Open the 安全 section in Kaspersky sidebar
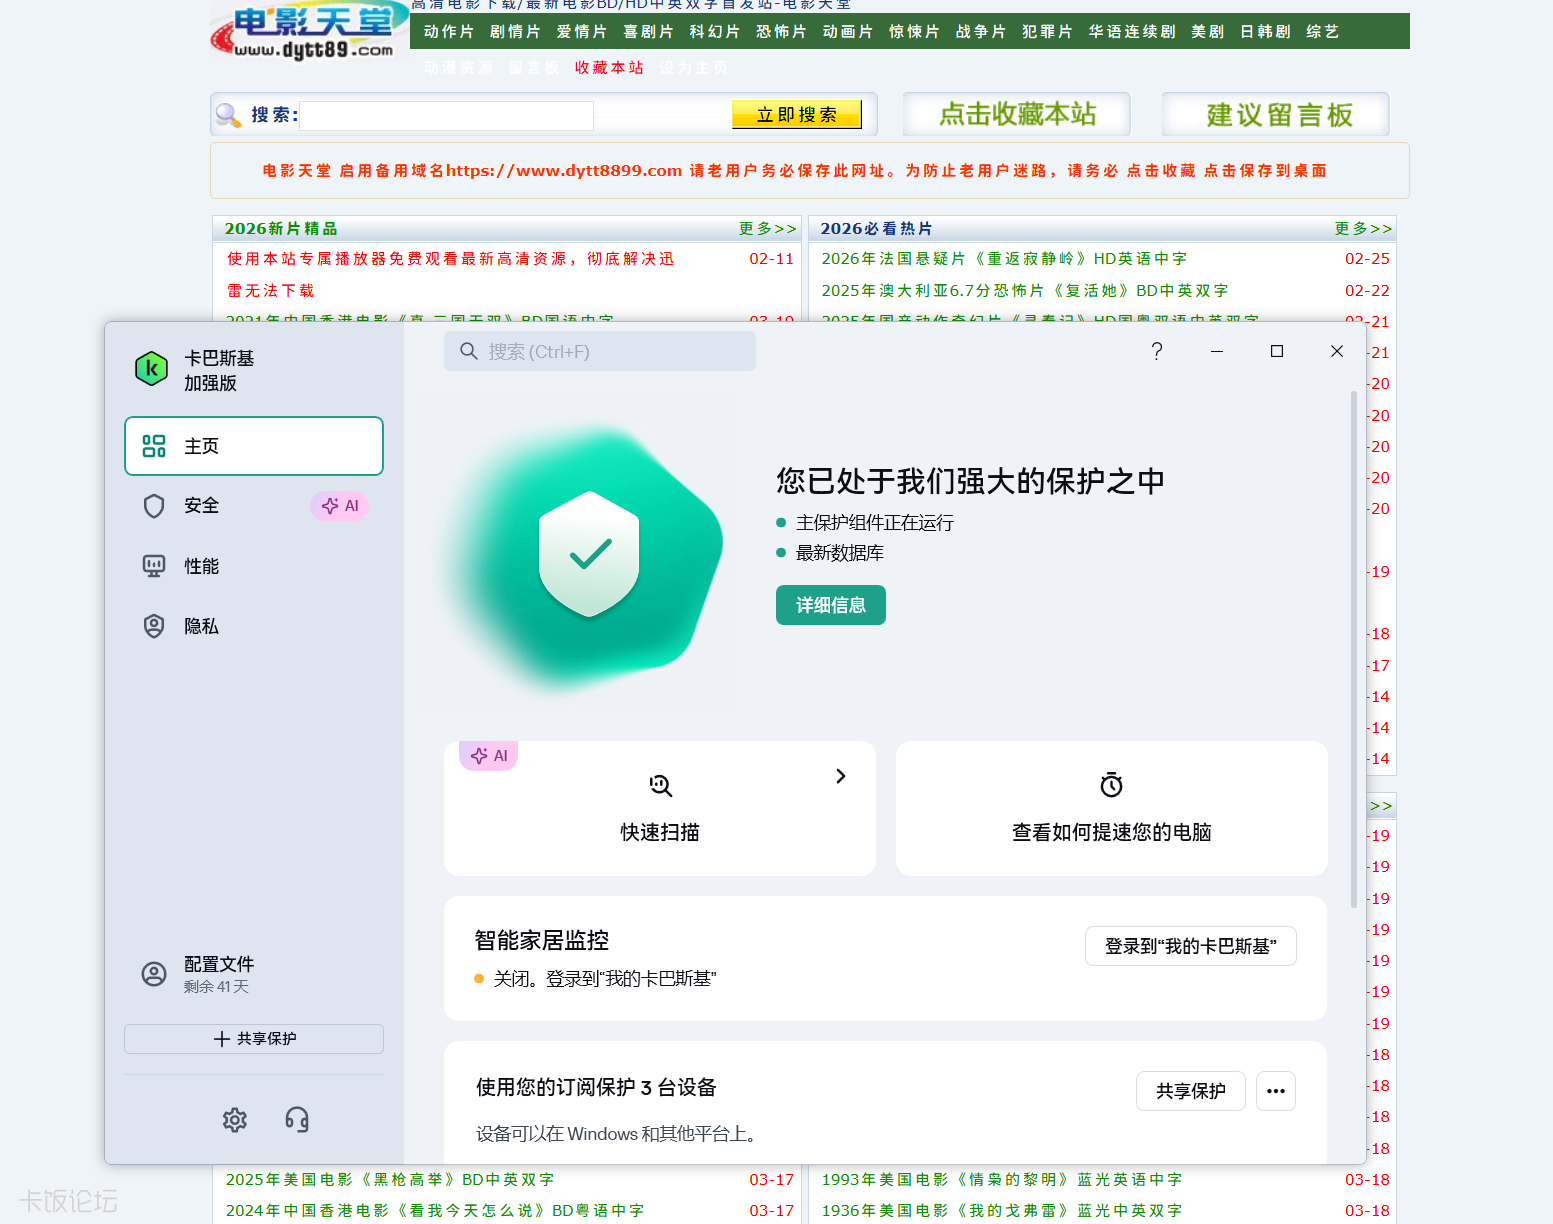 (x=202, y=505)
